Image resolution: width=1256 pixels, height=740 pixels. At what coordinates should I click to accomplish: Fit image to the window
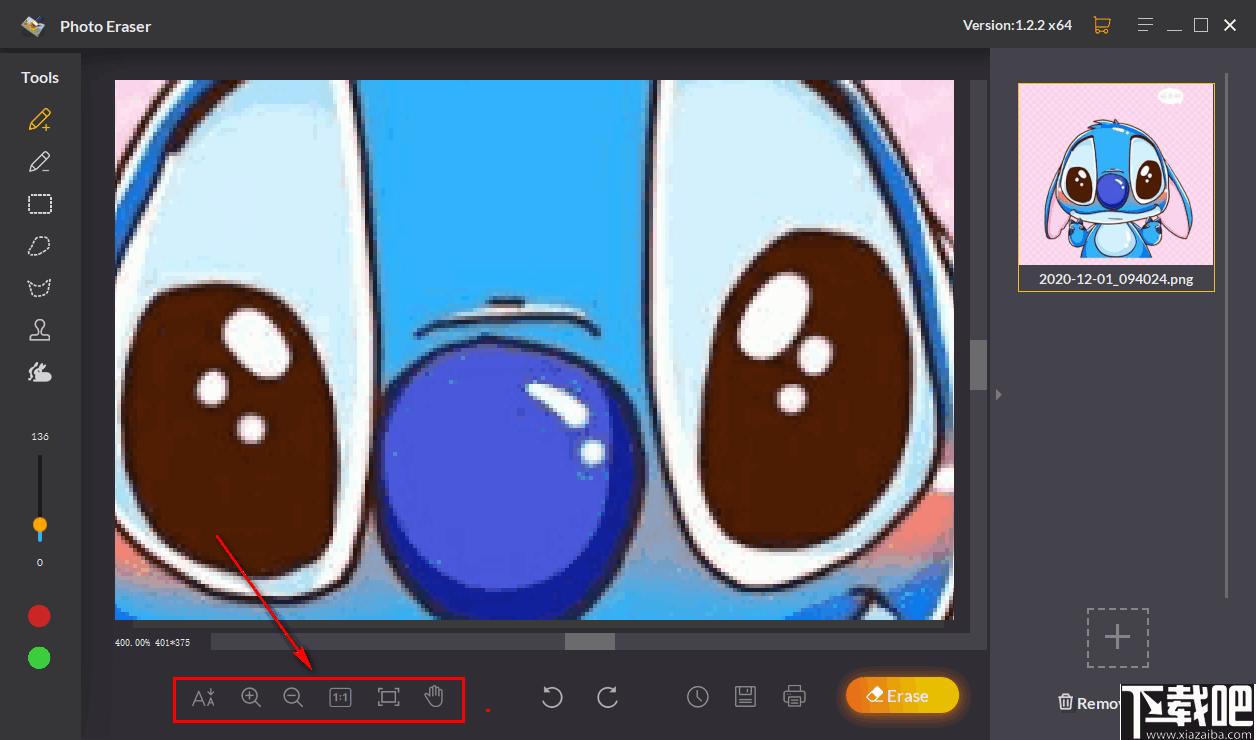tap(388, 697)
